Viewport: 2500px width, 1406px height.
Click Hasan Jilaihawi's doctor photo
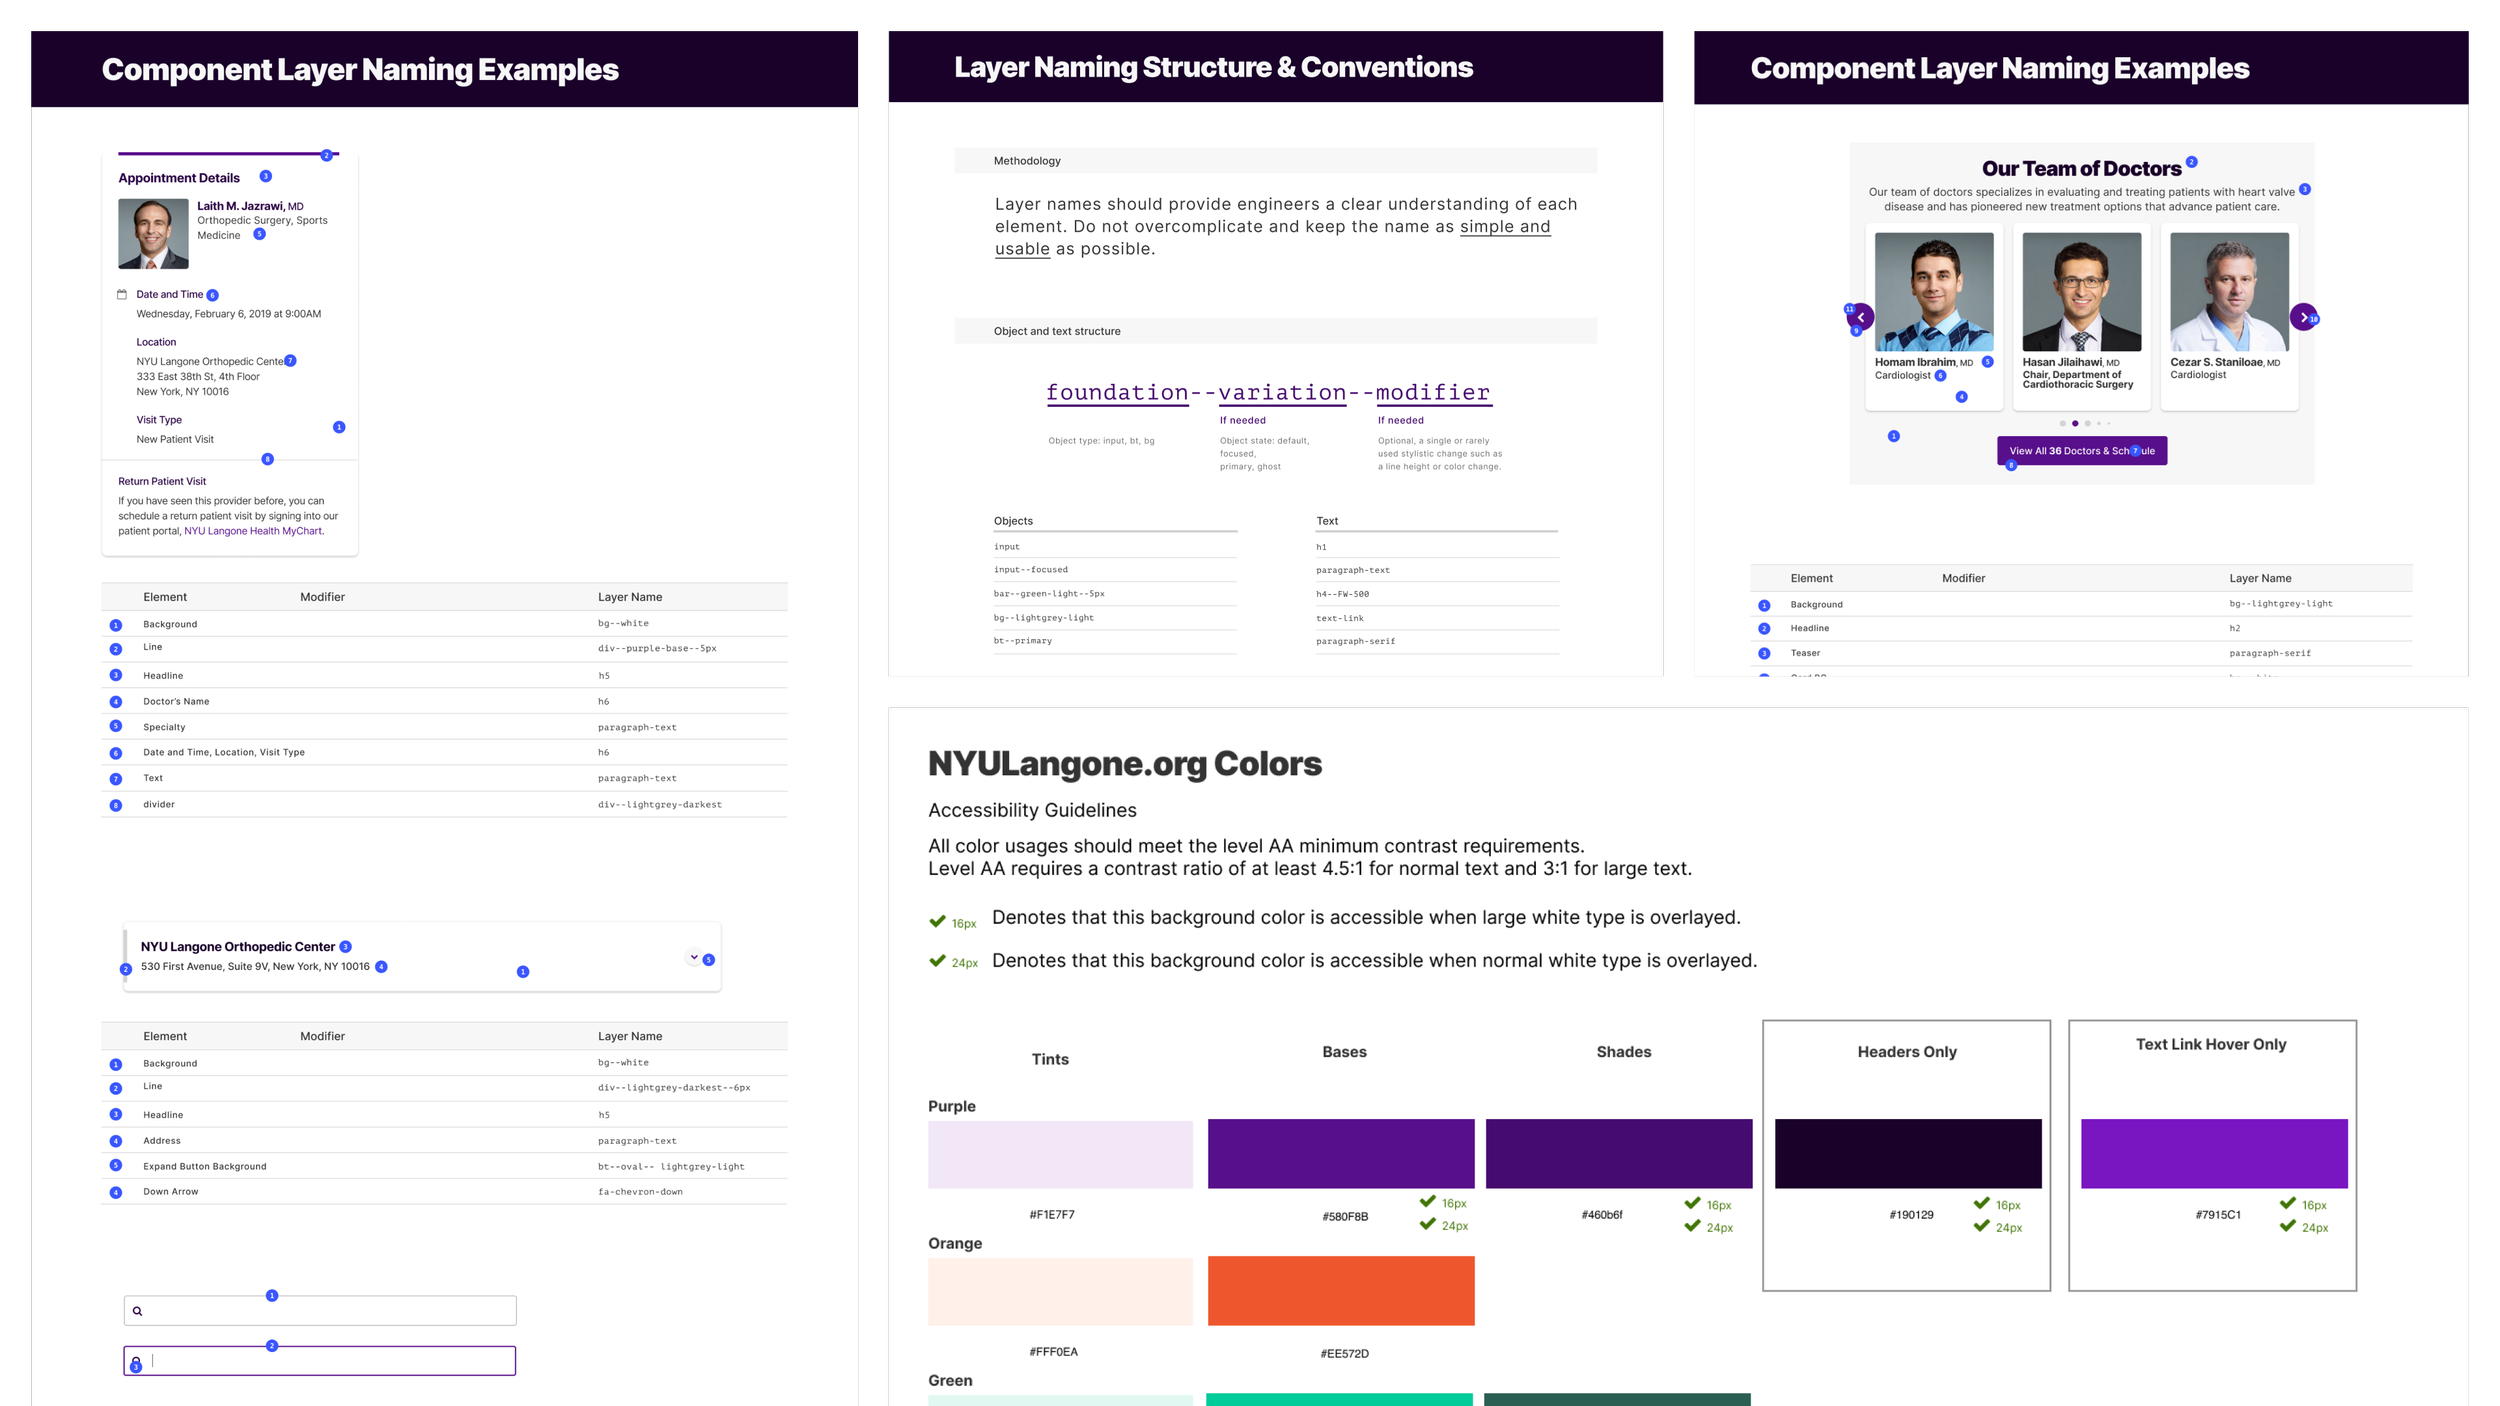2082,292
